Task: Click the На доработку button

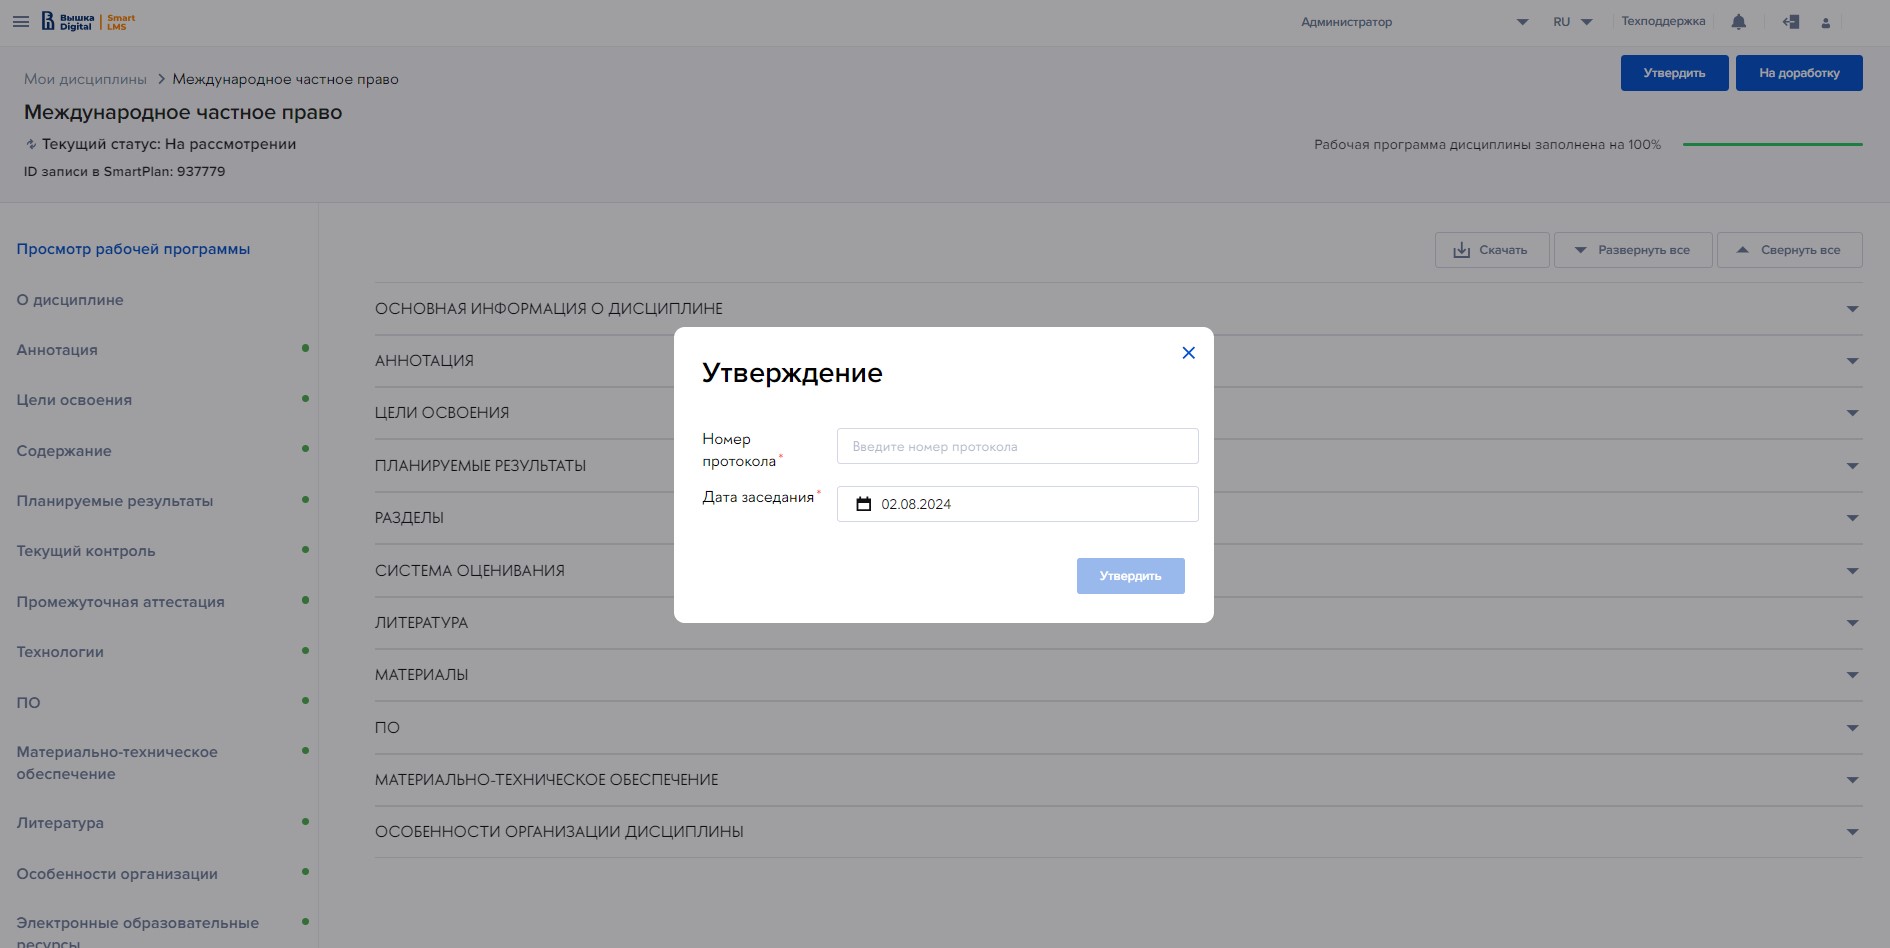Action: click(x=1798, y=73)
